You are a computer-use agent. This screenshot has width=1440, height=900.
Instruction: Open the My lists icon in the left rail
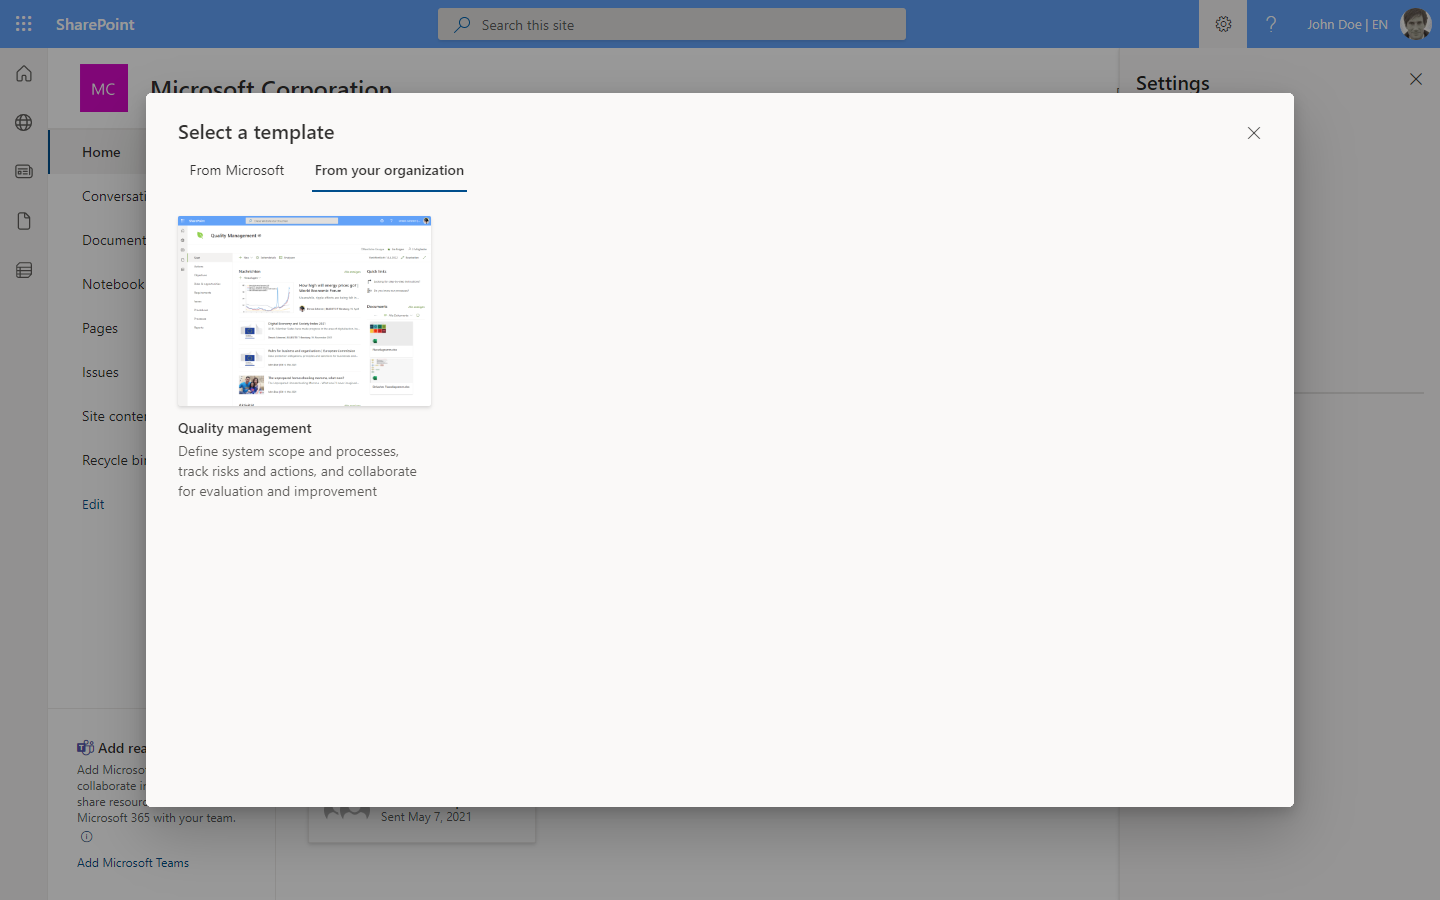(x=24, y=270)
